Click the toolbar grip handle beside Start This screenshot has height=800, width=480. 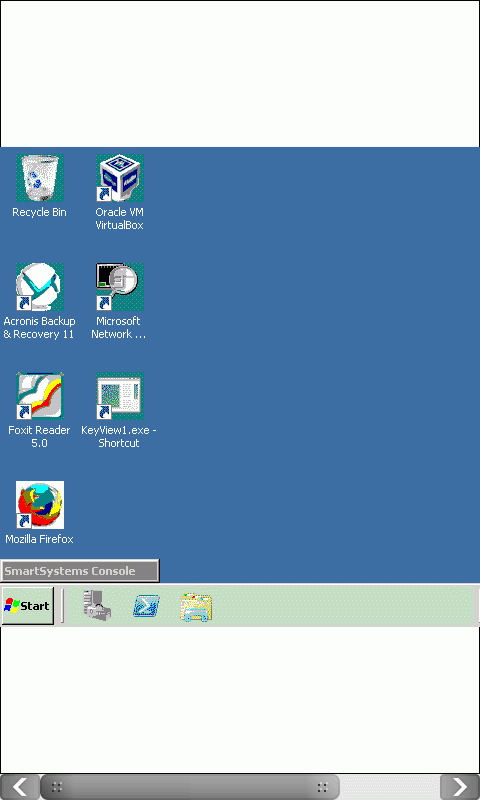click(62, 606)
